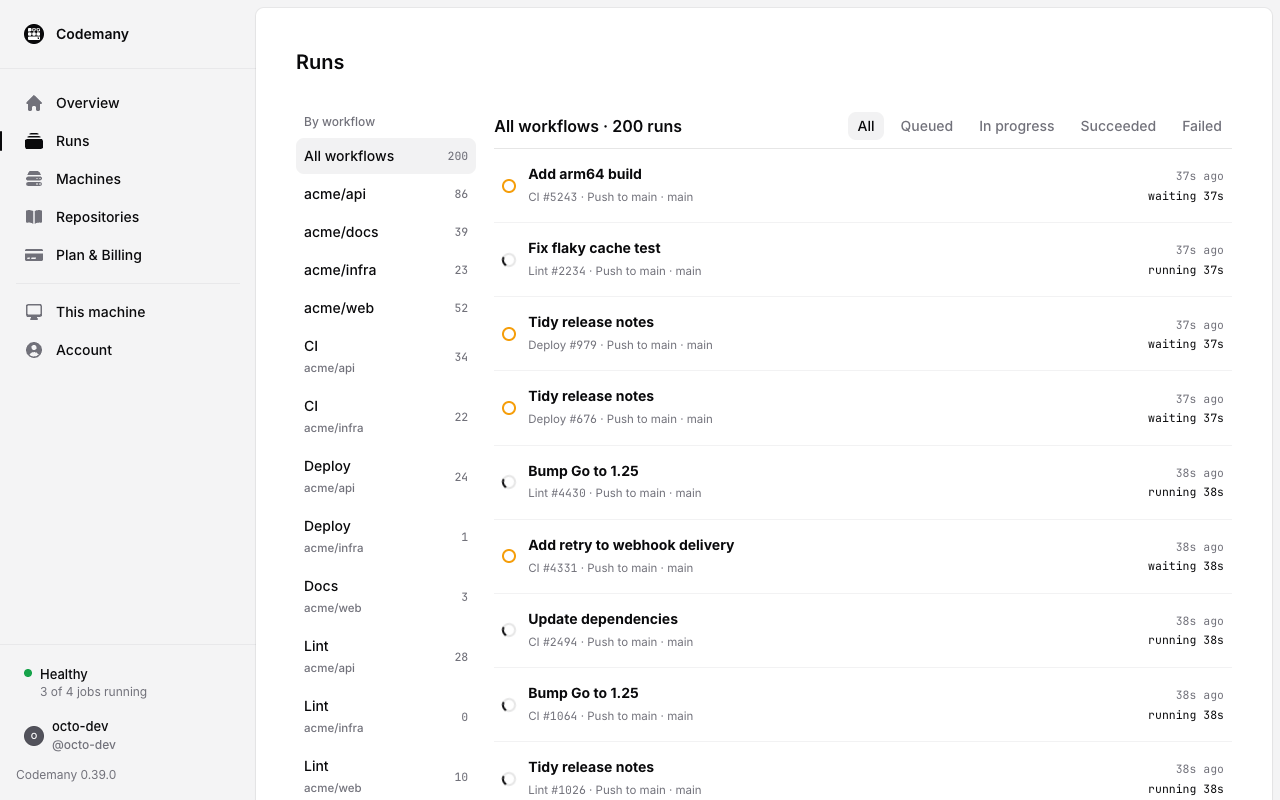1280x800 pixels.
Task: Click running spinner for CI #1064 run
Action: point(509,705)
